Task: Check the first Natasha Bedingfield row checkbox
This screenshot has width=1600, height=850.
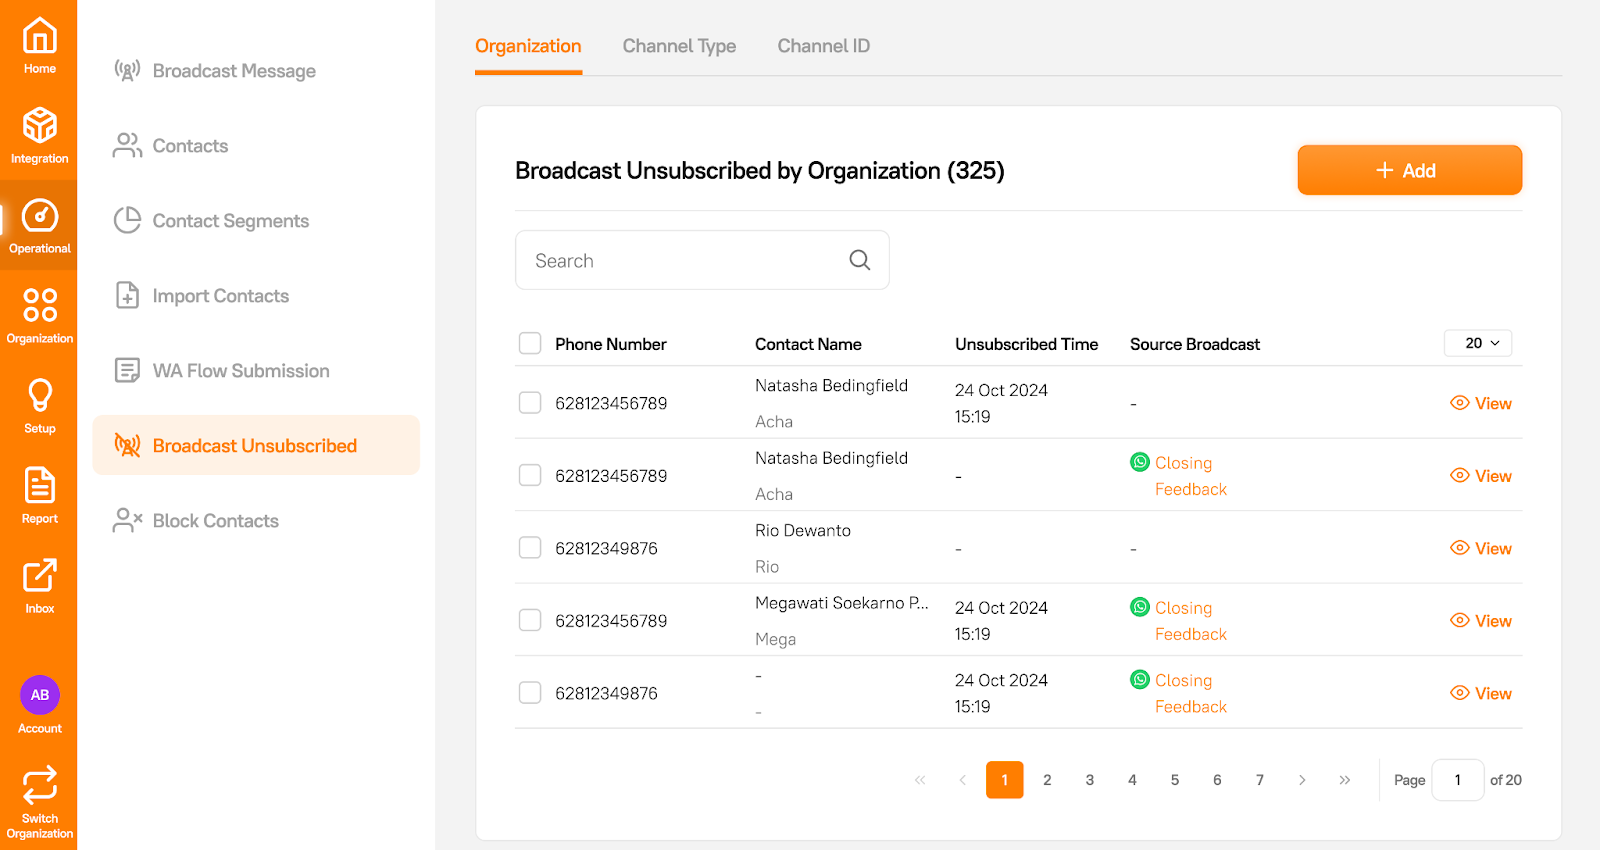Action: point(530,403)
